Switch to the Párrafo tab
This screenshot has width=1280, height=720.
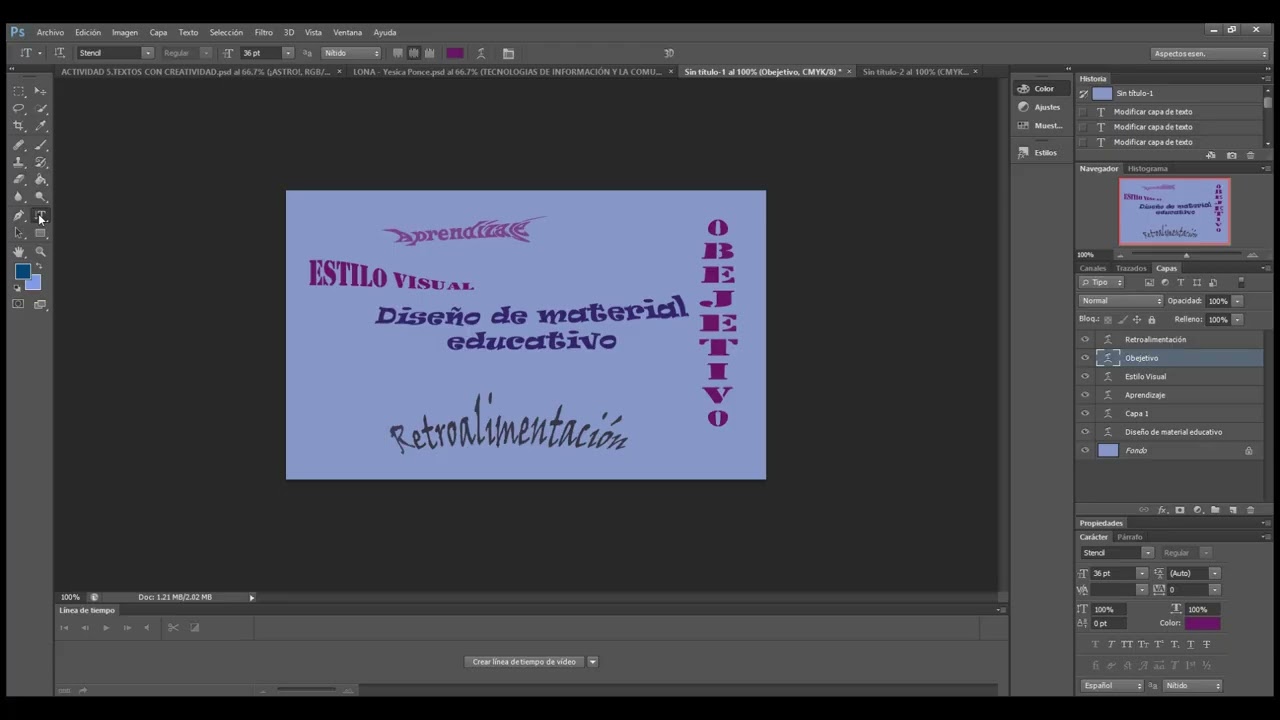[1129, 537]
